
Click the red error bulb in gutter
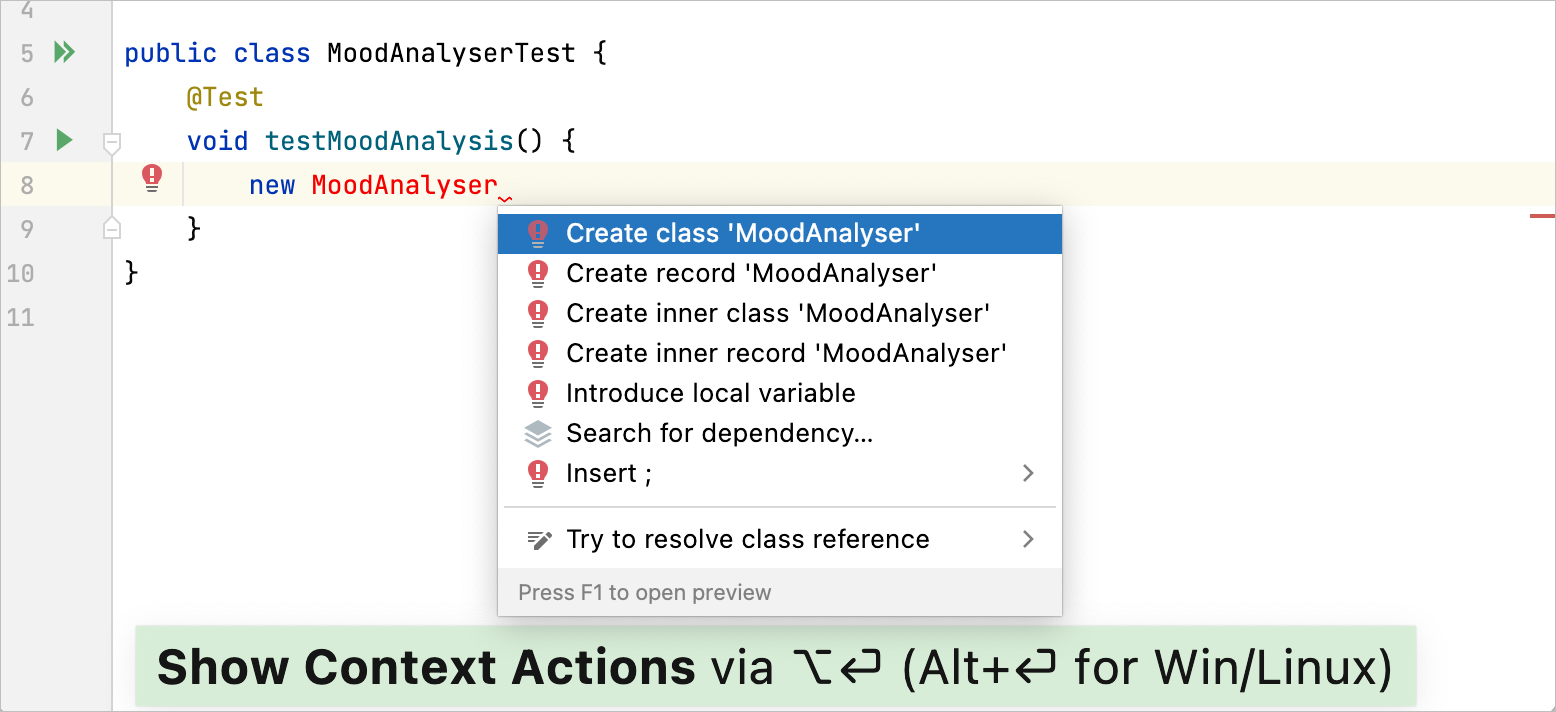152,179
